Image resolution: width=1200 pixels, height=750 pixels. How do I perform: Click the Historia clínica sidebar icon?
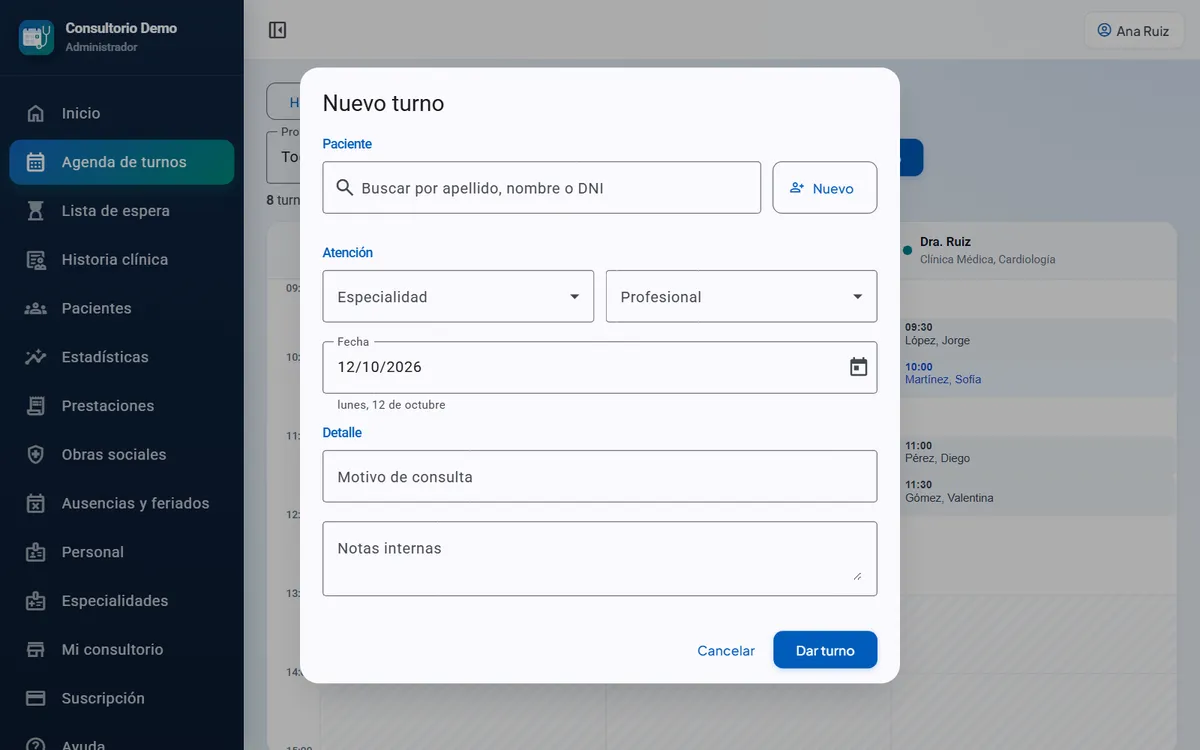coord(36,260)
